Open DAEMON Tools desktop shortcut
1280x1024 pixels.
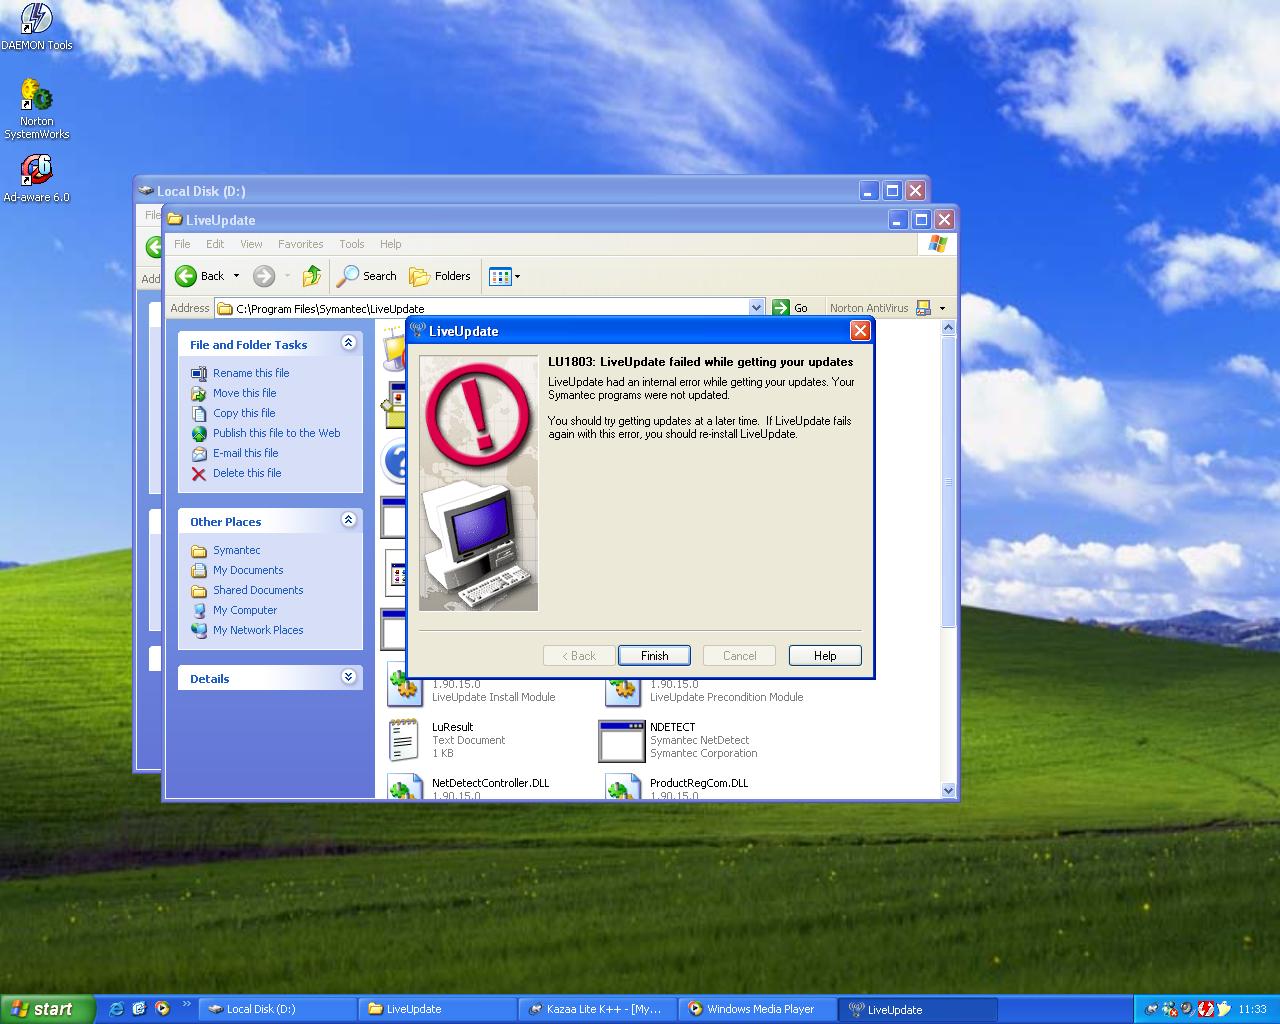(37, 27)
